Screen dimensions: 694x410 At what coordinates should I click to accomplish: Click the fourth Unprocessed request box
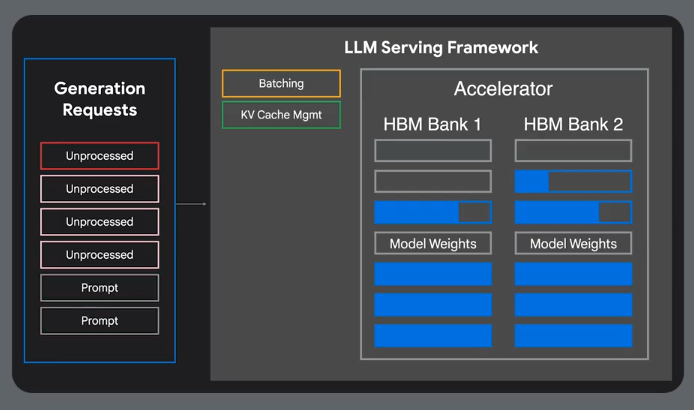100,255
